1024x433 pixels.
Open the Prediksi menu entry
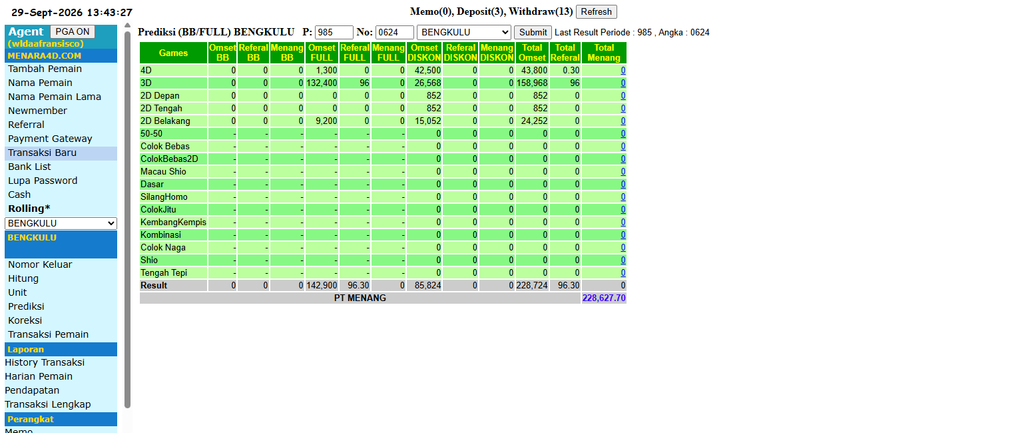[x=26, y=306]
